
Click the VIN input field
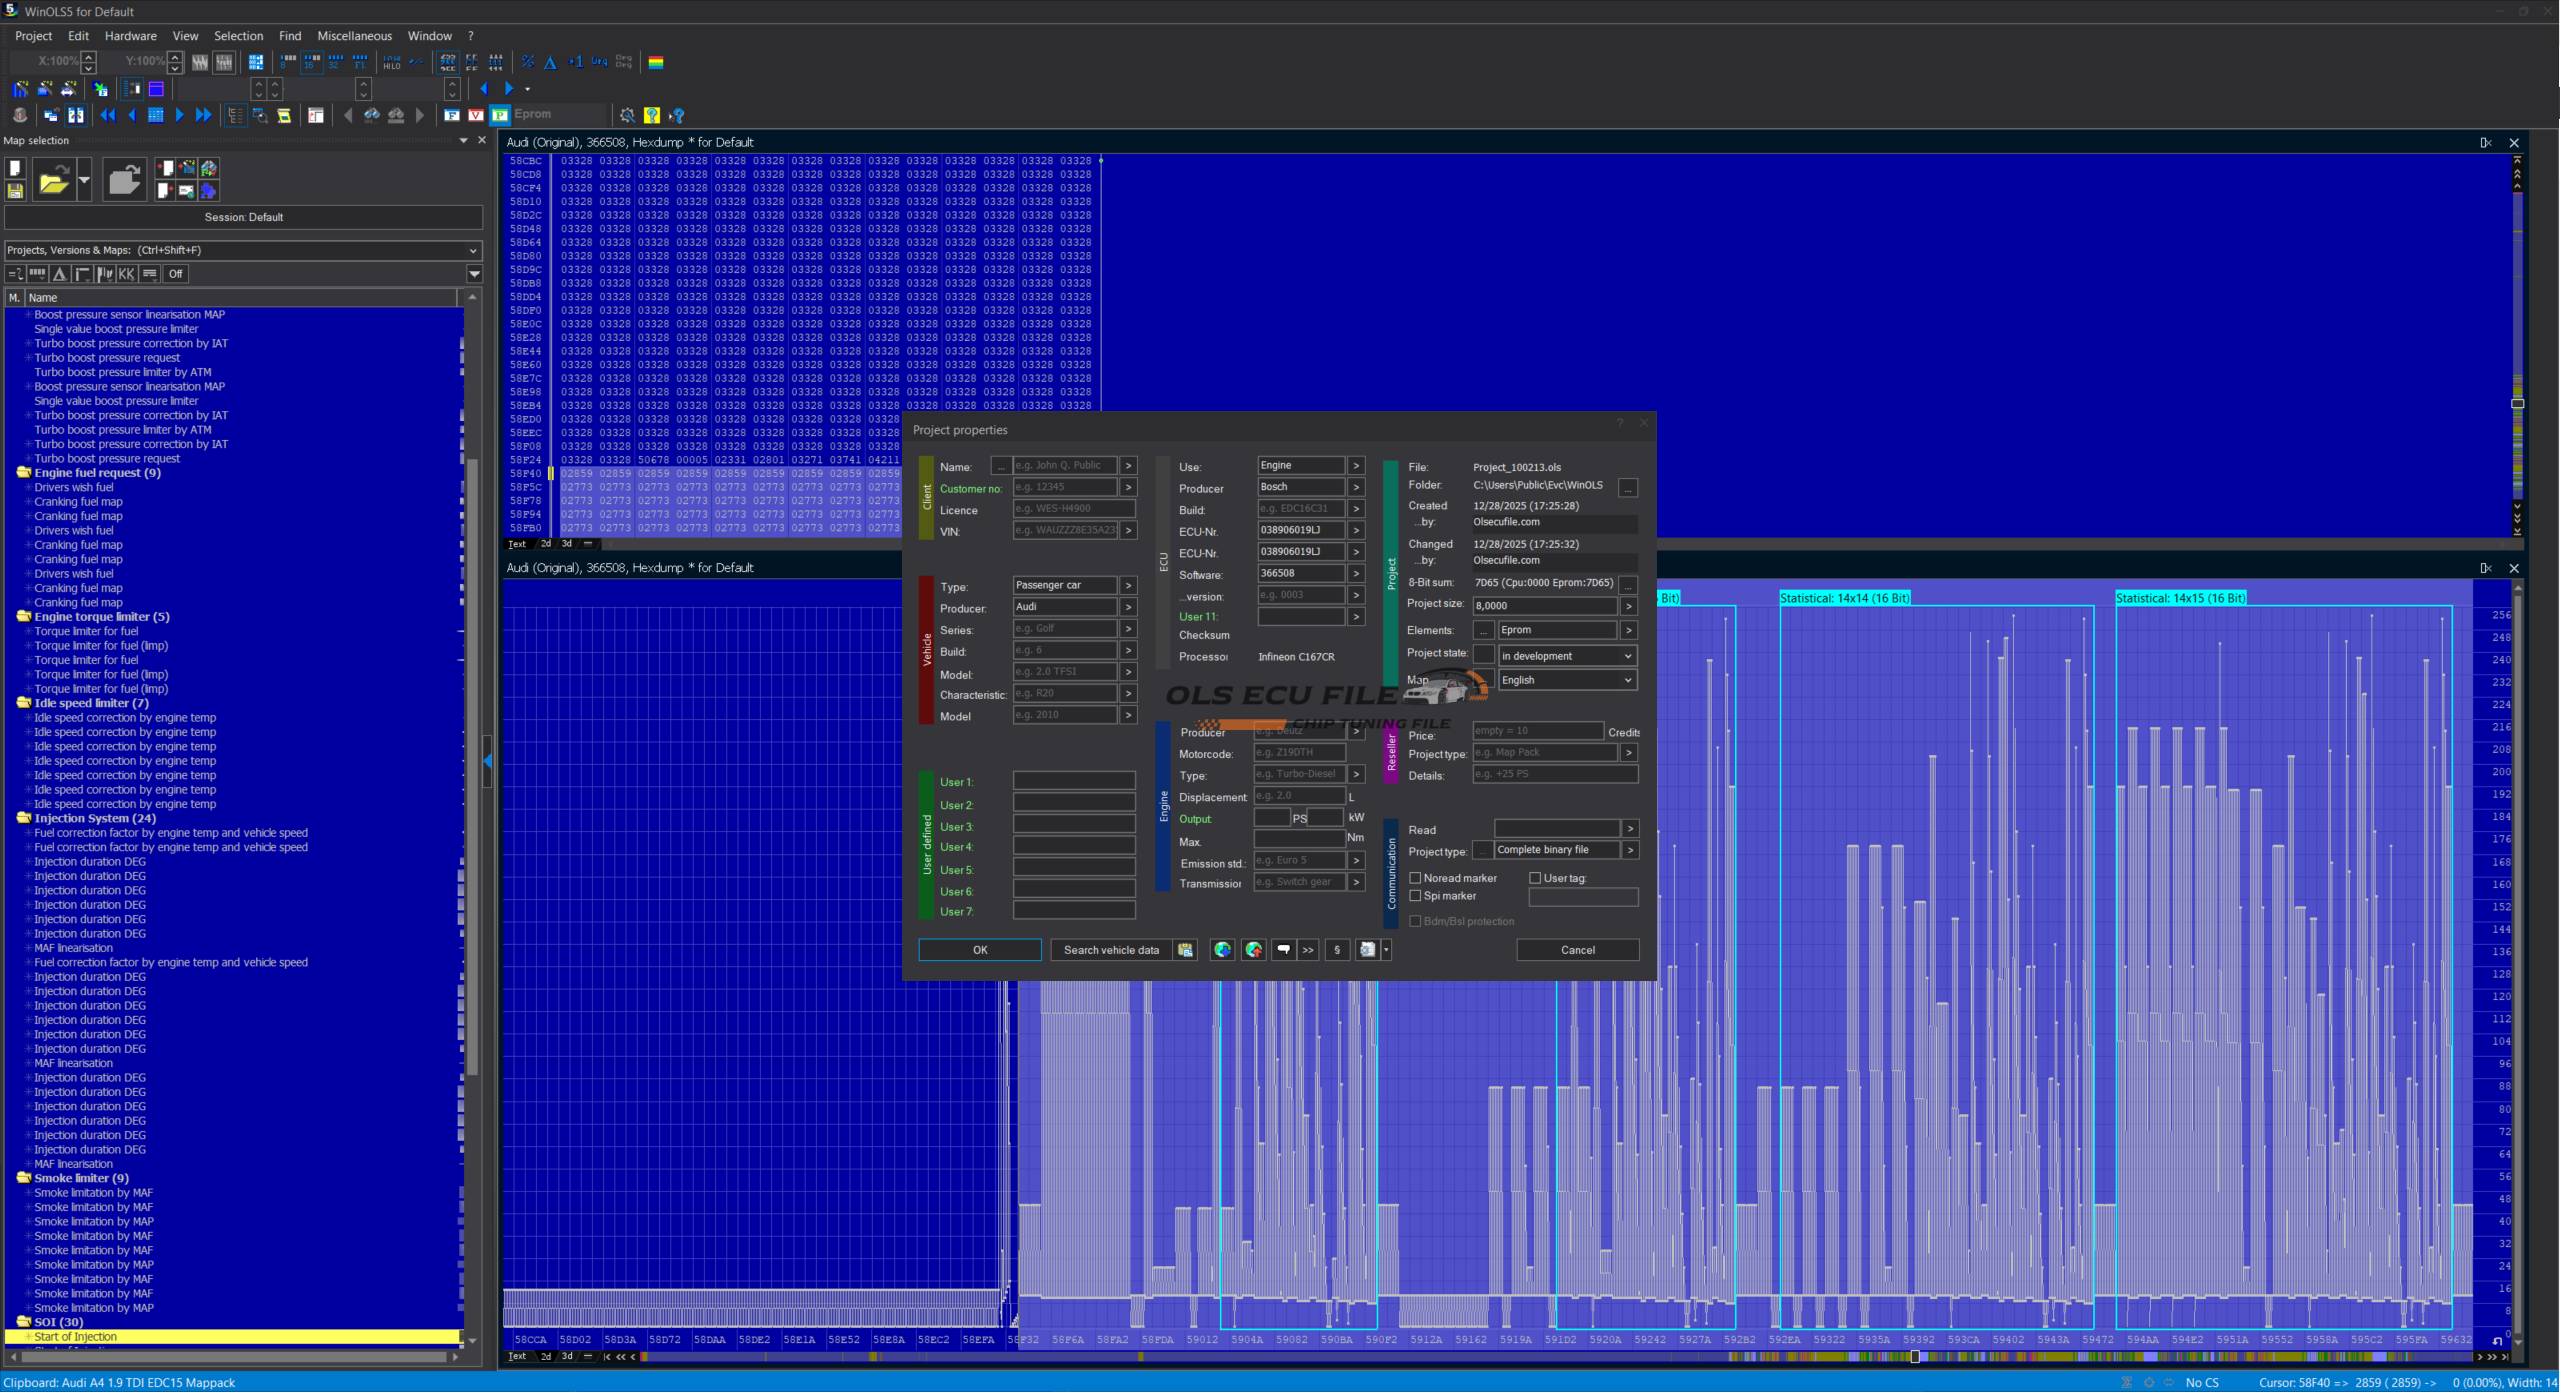1065,531
